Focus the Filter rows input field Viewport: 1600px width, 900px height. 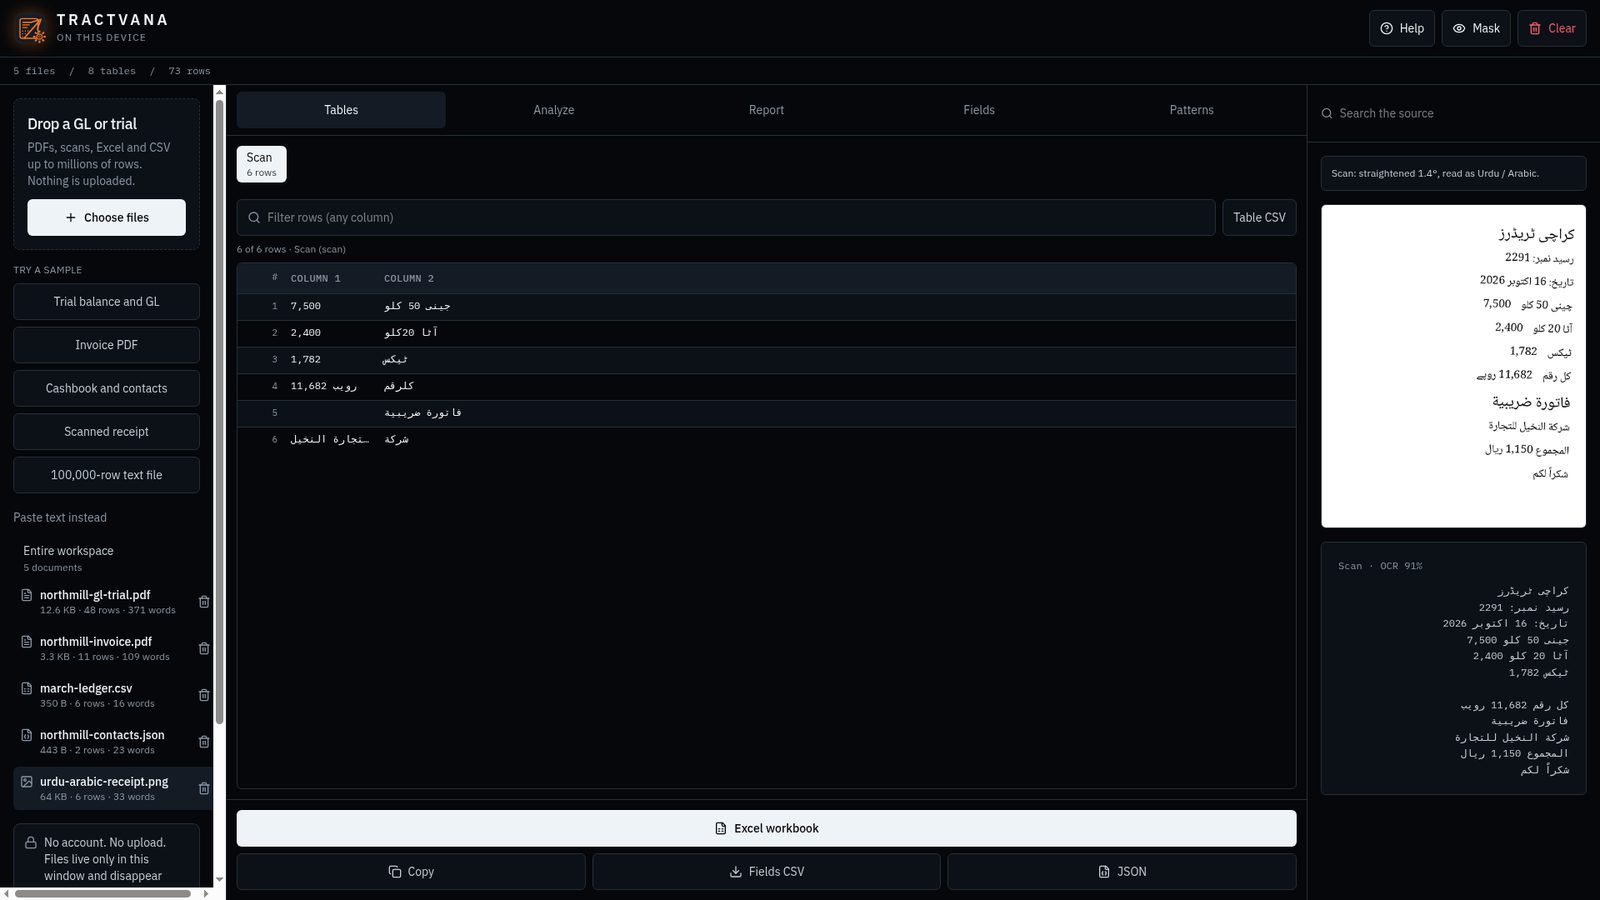726,217
